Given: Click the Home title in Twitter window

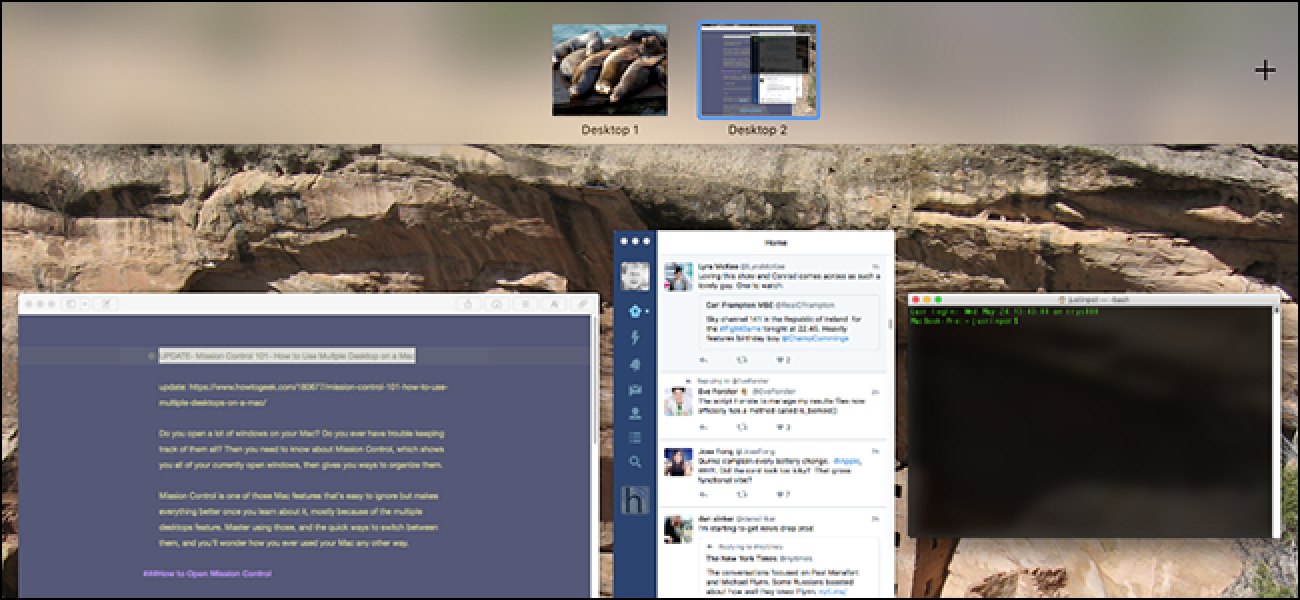Looking at the screenshot, I should (775, 243).
